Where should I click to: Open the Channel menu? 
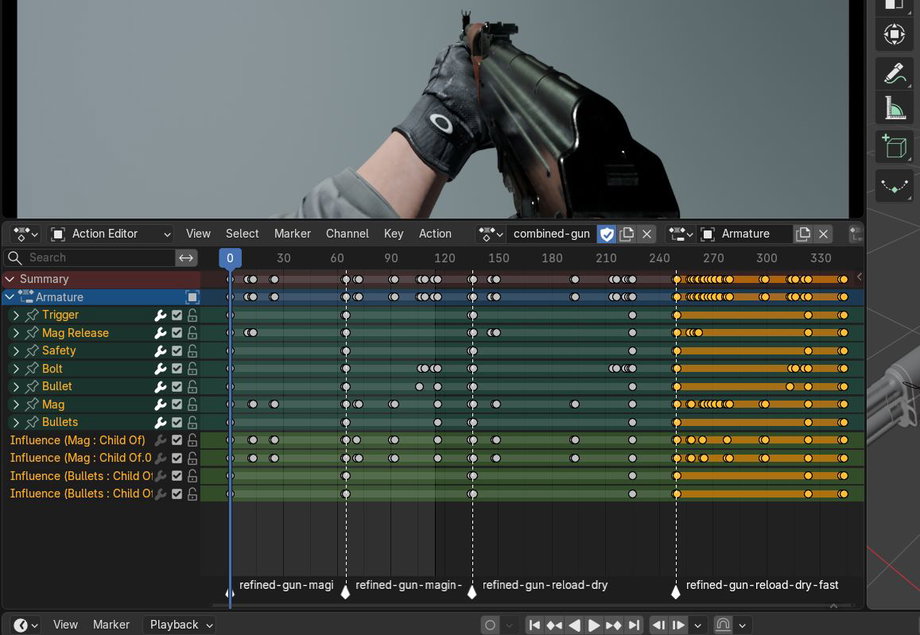pyautogui.click(x=347, y=234)
